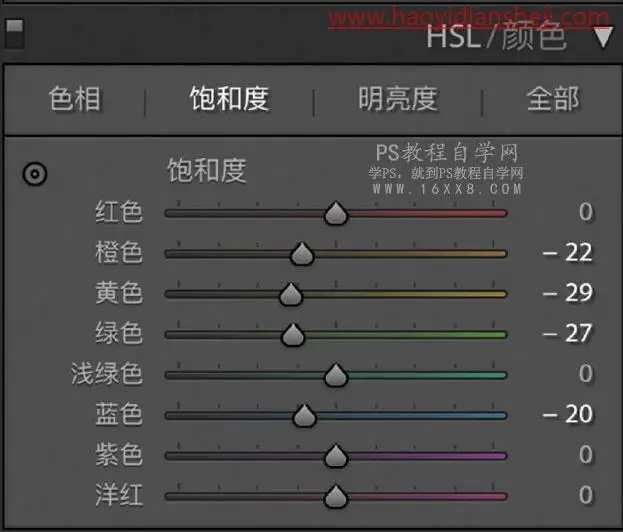
Task: Click the 紫色 saturation slider handle
Action: [336, 456]
